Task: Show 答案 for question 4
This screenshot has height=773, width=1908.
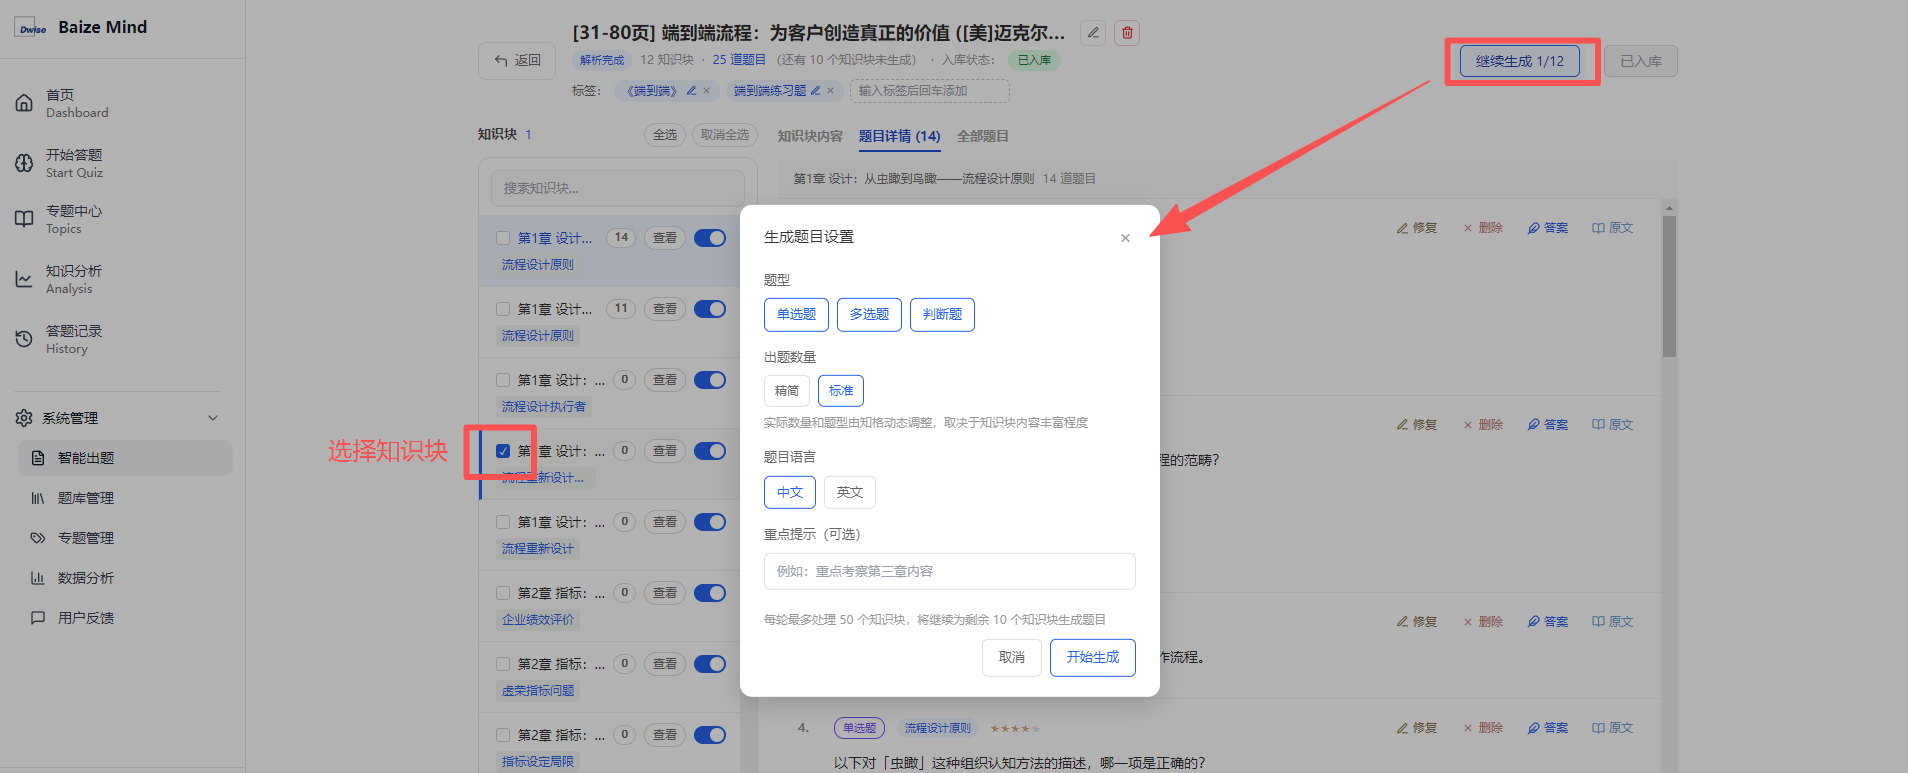Action: pyautogui.click(x=1548, y=728)
